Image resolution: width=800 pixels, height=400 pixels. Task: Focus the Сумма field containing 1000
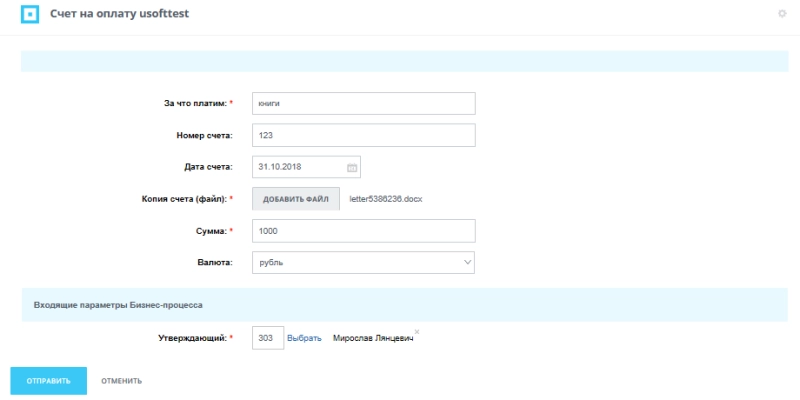click(x=363, y=231)
